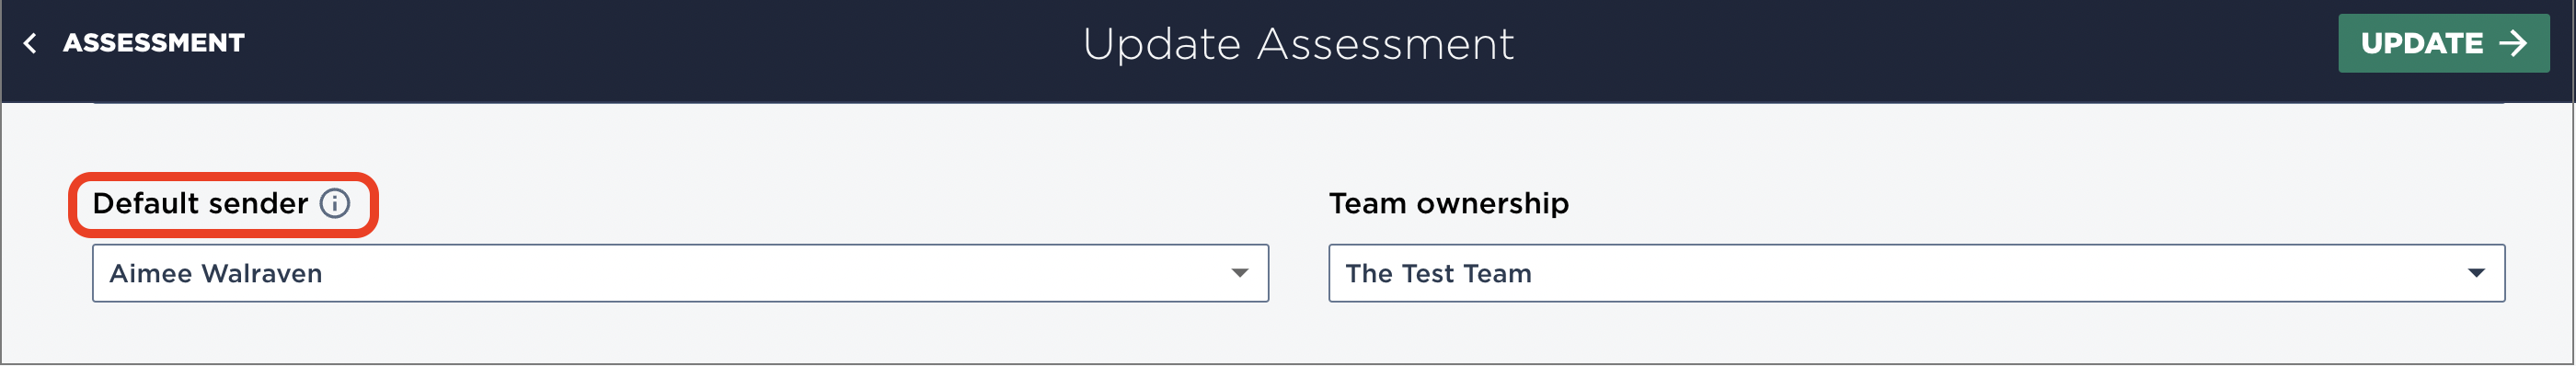Image resolution: width=2576 pixels, height=366 pixels.
Task: Click the Update Assessment page title
Action: [1298, 44]
